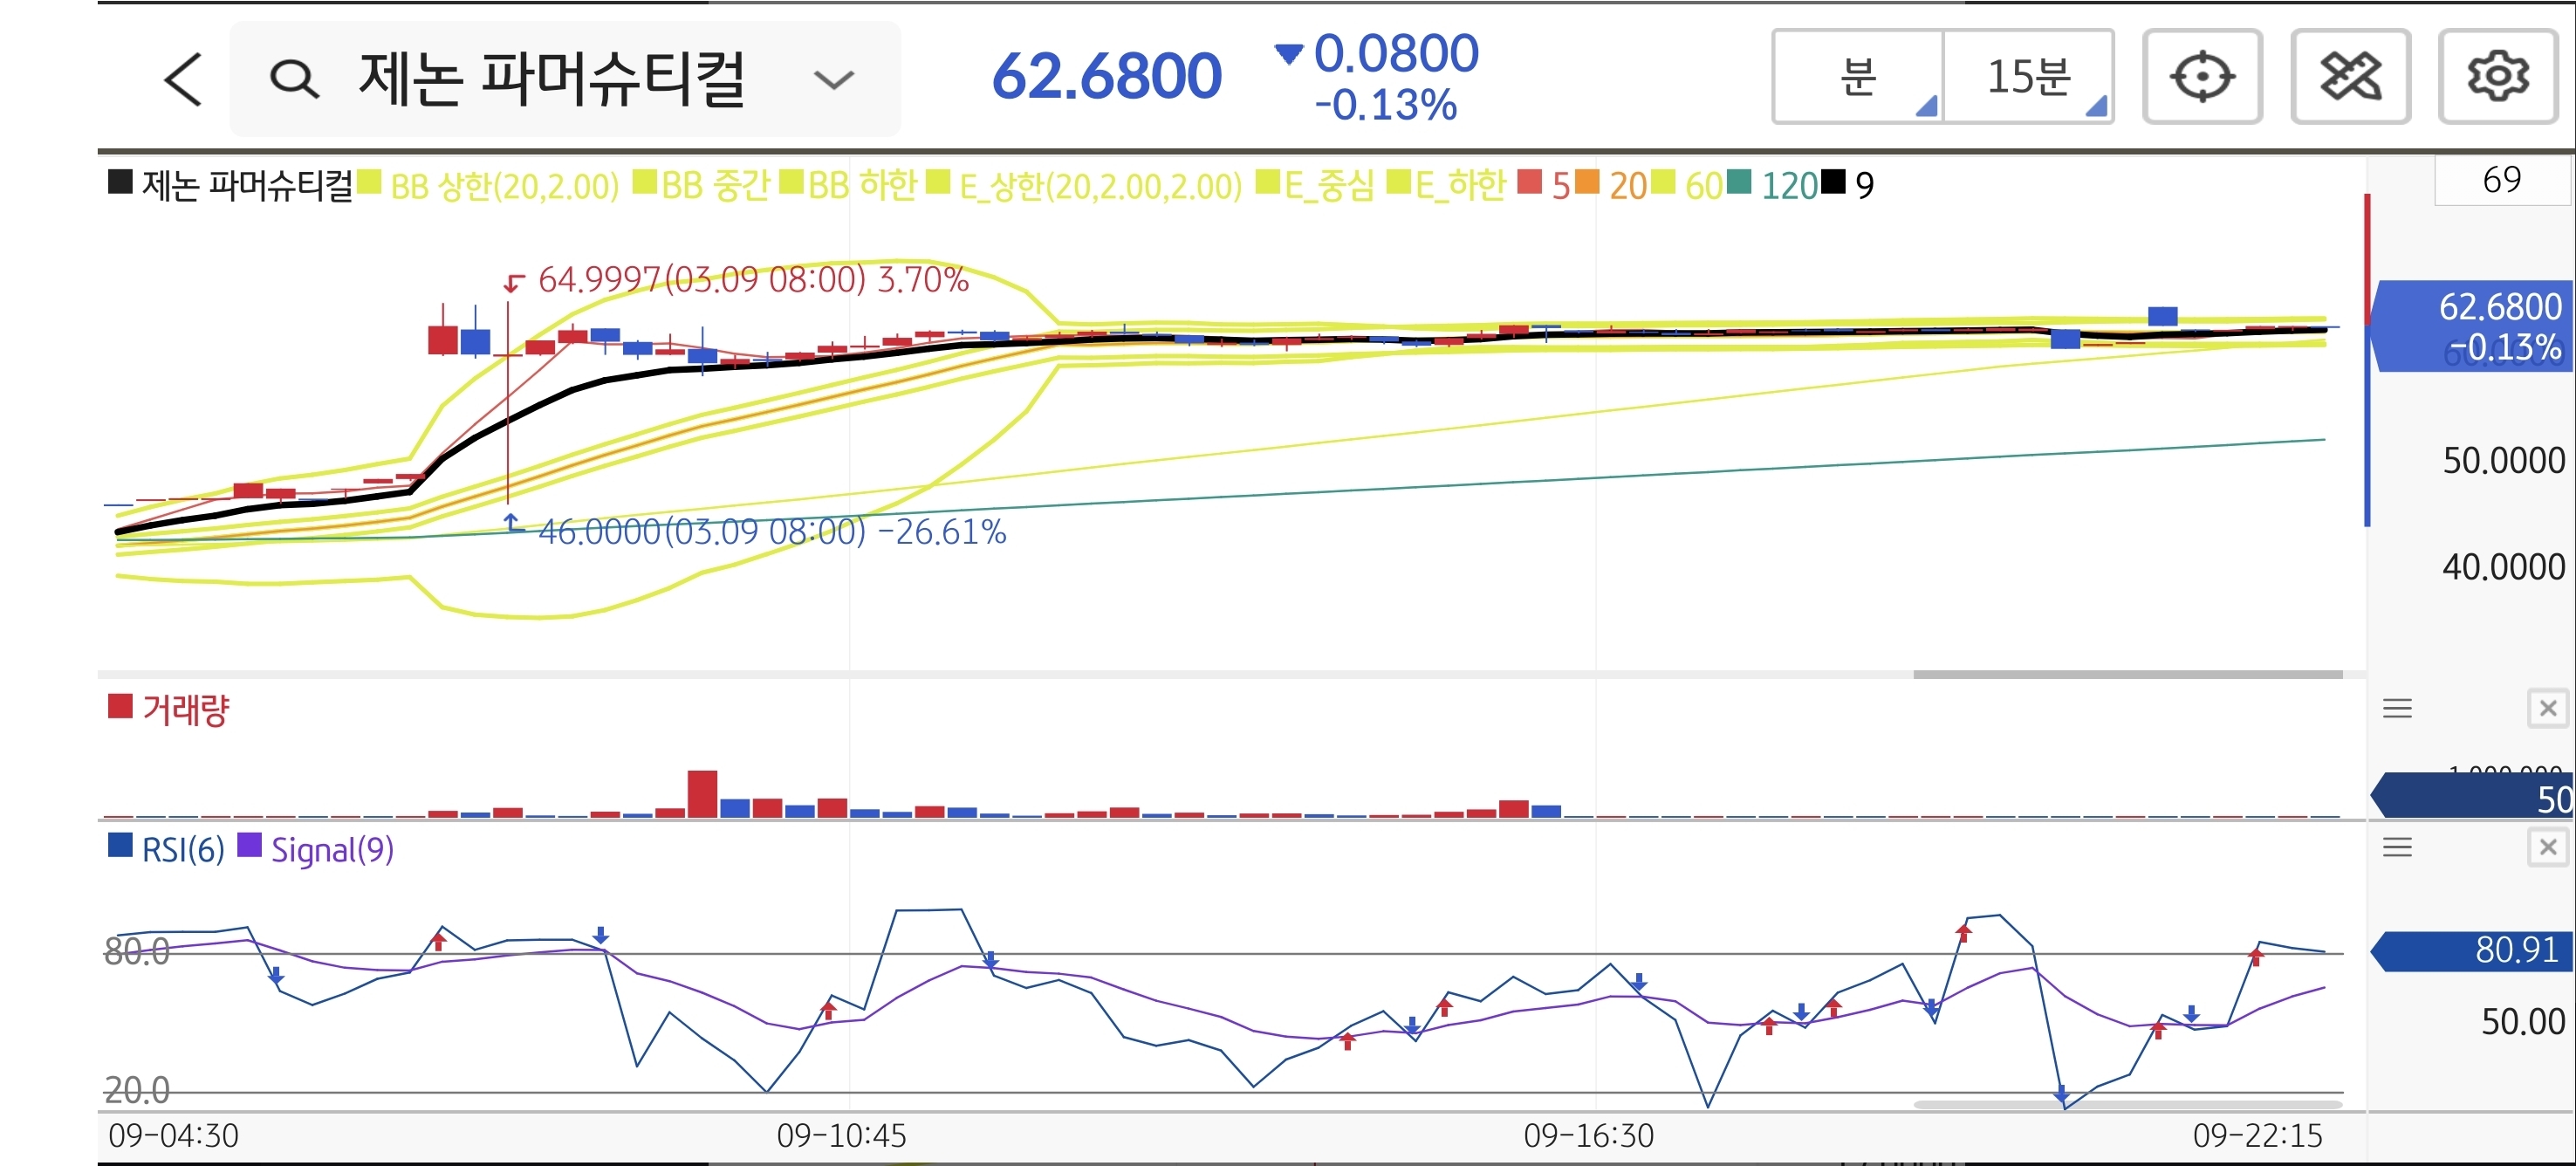The image size is (2576, 1166).
Task: Close the volume indicator panel
Action: pos(2547,709)
